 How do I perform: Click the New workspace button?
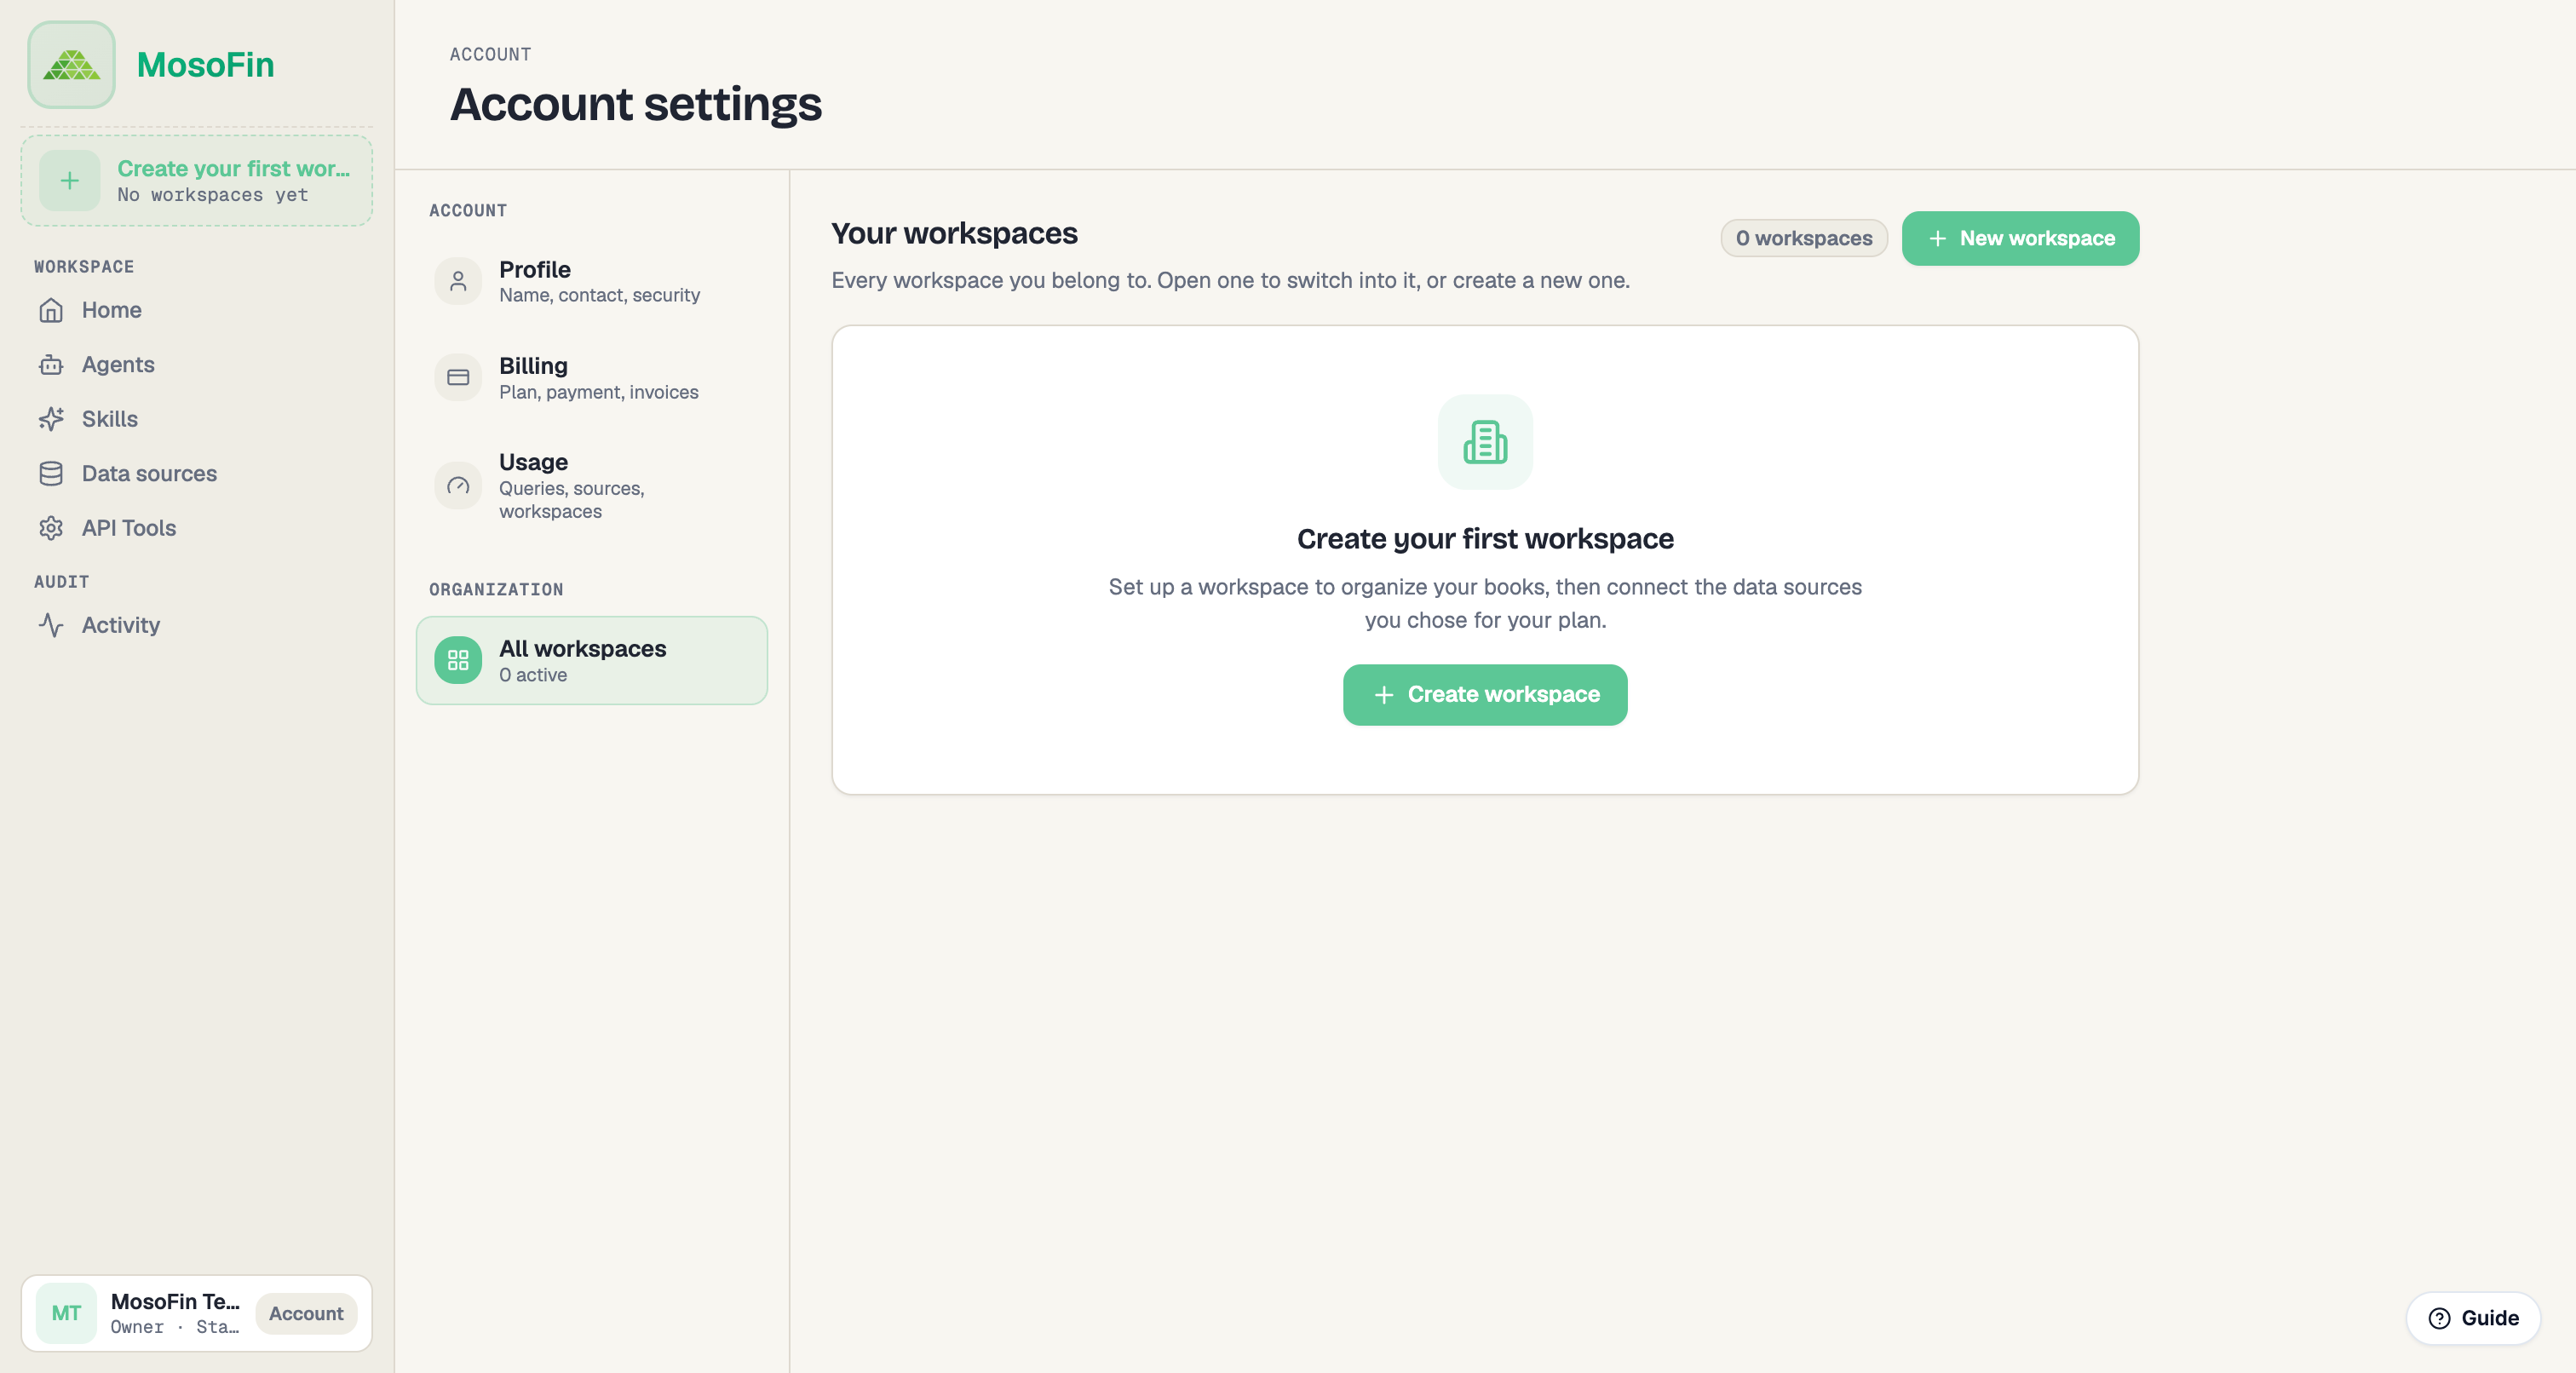click(2020, 238)
